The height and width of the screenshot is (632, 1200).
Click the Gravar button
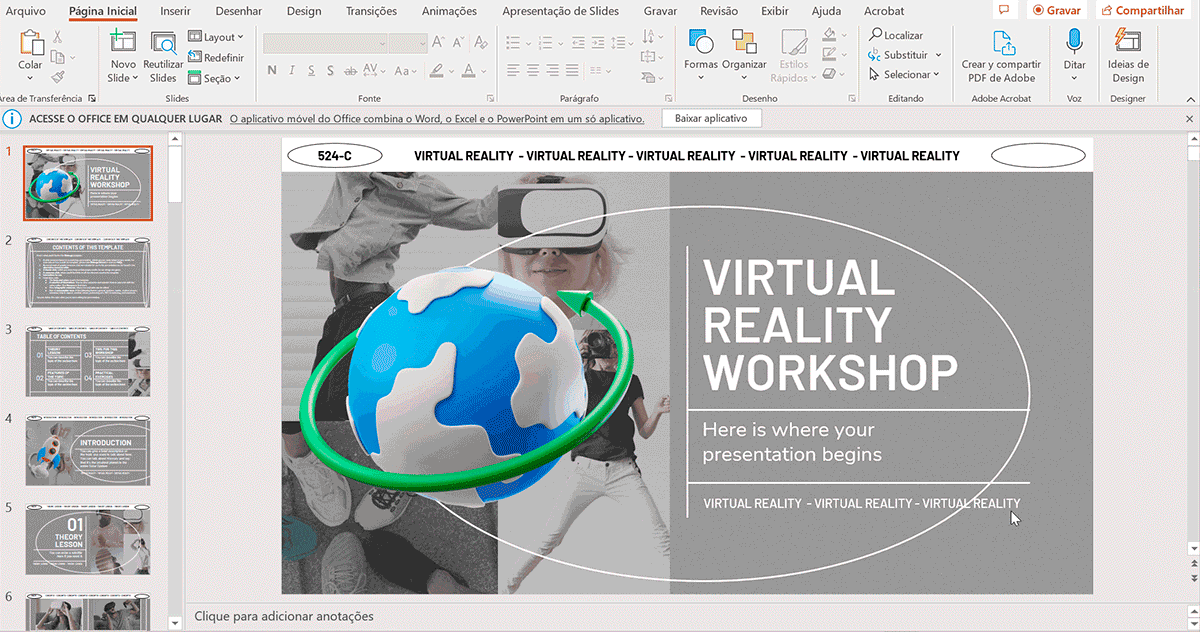pyautogui.click(x=1056, y=9)
